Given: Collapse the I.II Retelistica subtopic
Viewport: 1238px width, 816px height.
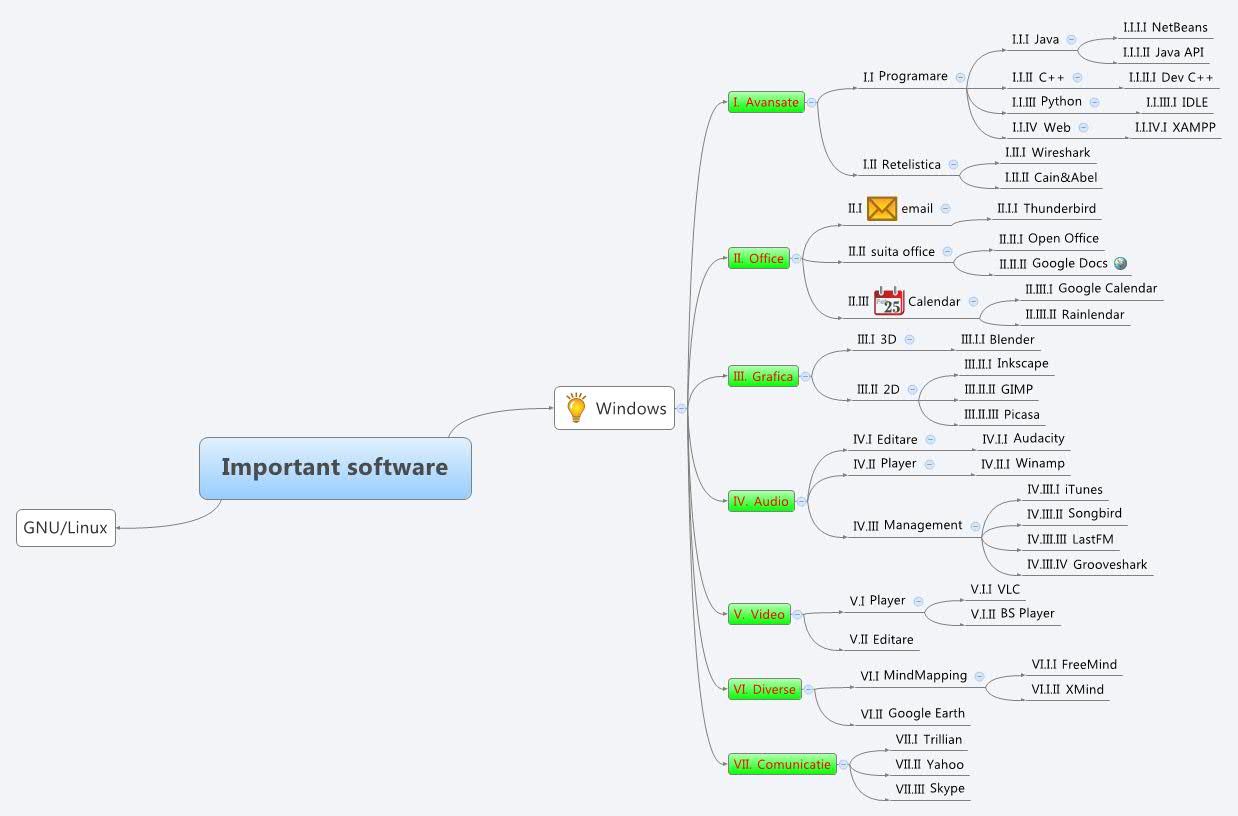Looking at the screenshot, I should [953, 165].
